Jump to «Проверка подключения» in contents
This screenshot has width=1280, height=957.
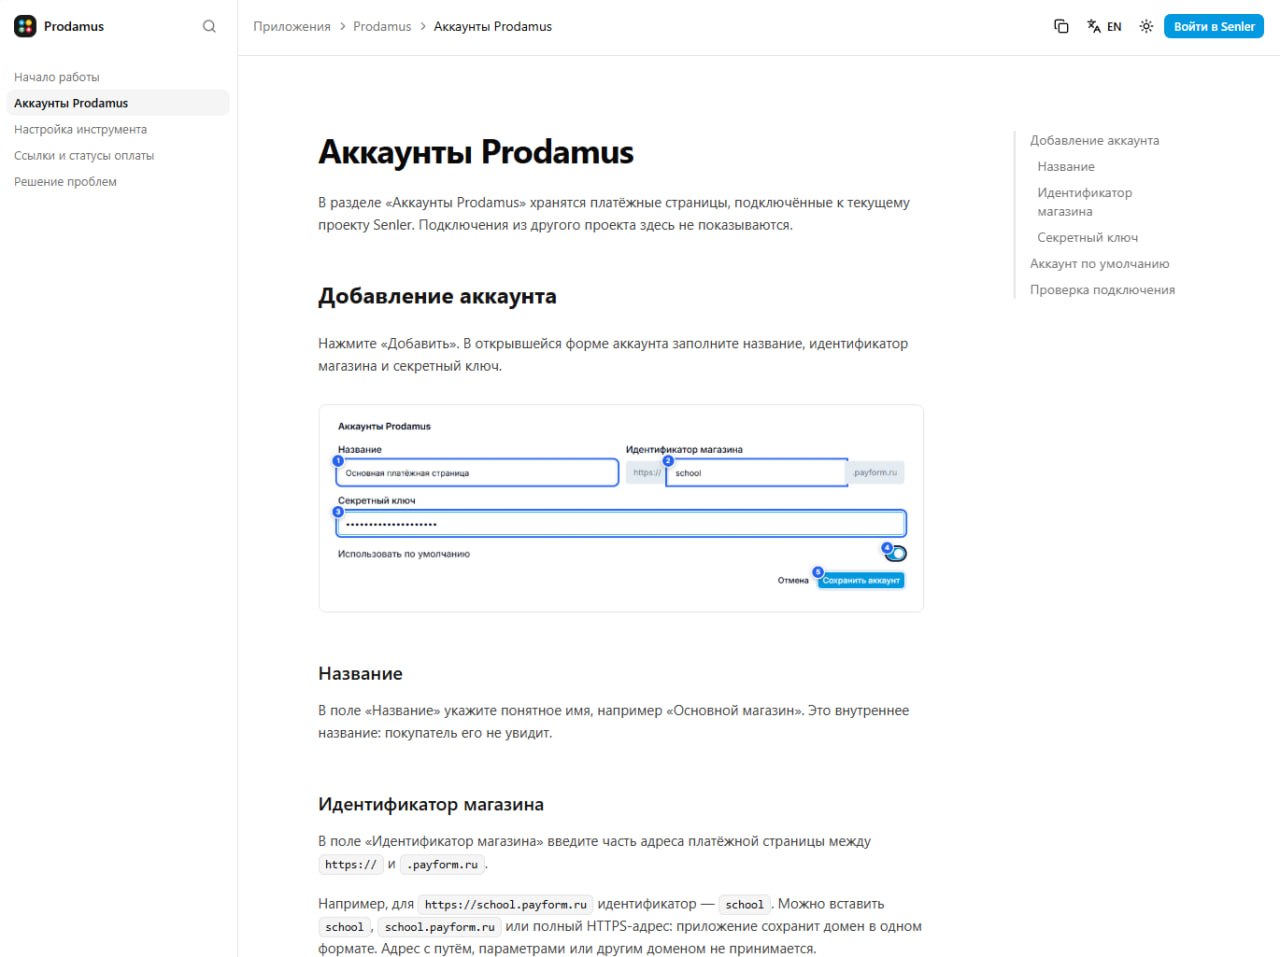(x=1103, y=289)
